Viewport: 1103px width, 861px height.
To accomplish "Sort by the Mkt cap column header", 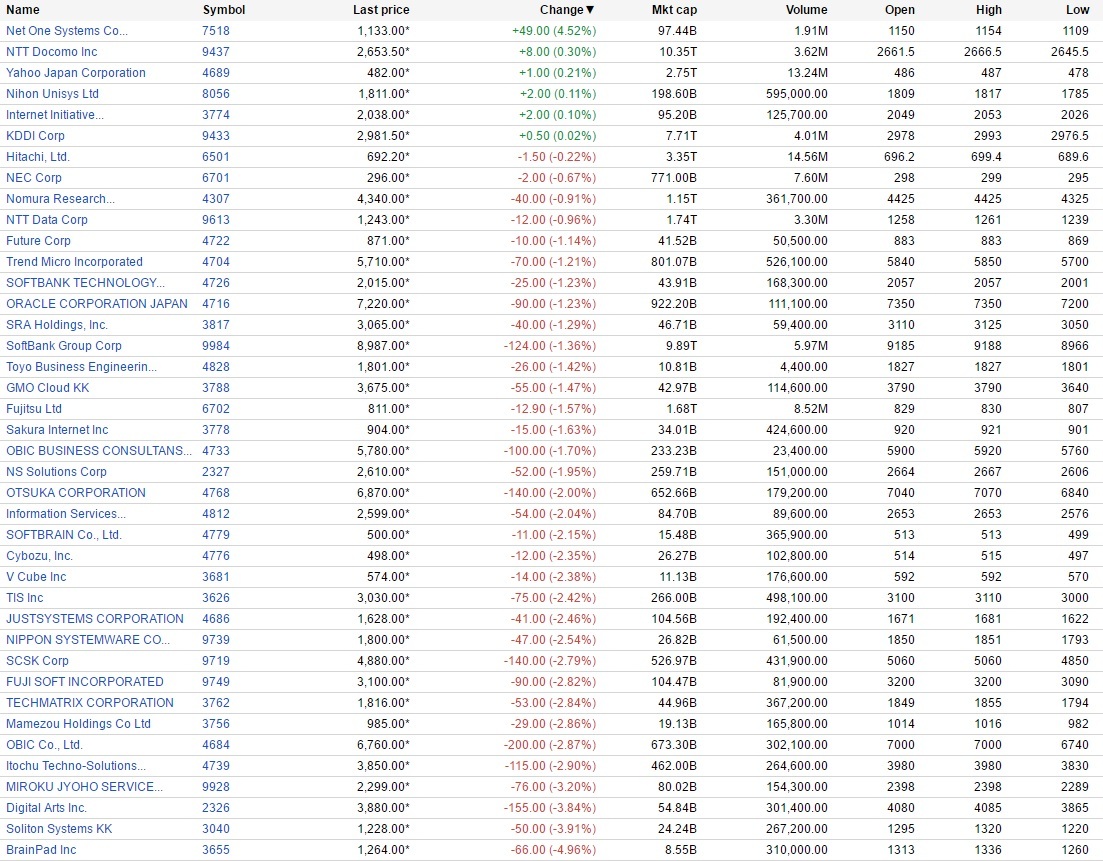I will [x=674, y=10].
